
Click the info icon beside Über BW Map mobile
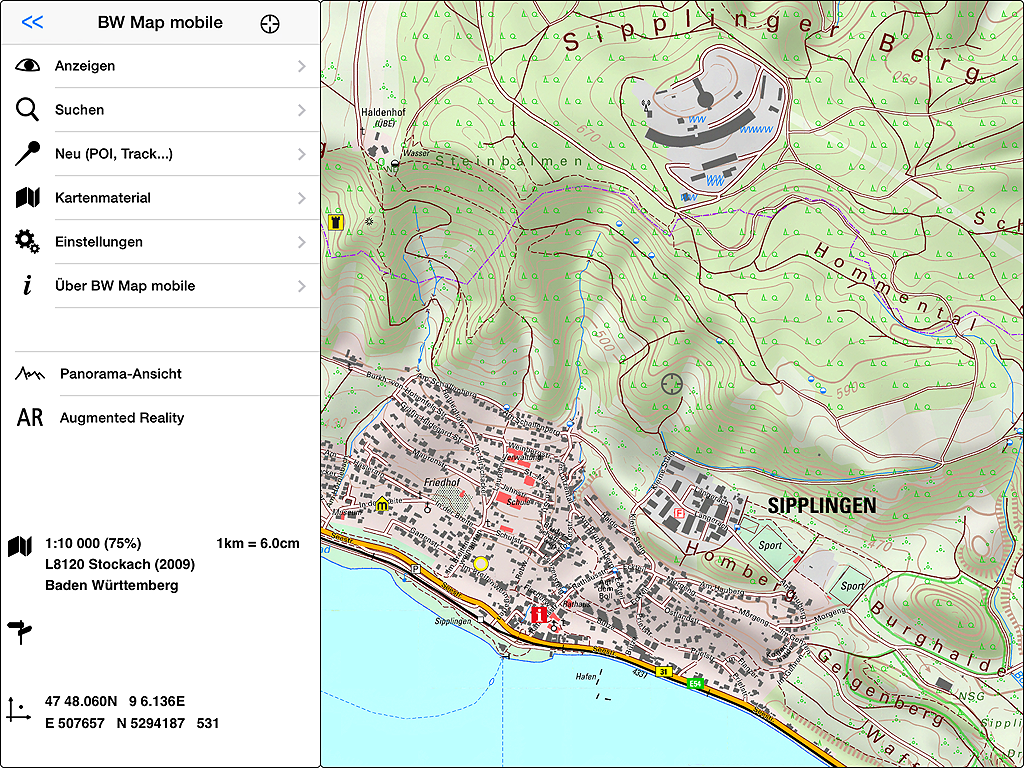[27, 286]
